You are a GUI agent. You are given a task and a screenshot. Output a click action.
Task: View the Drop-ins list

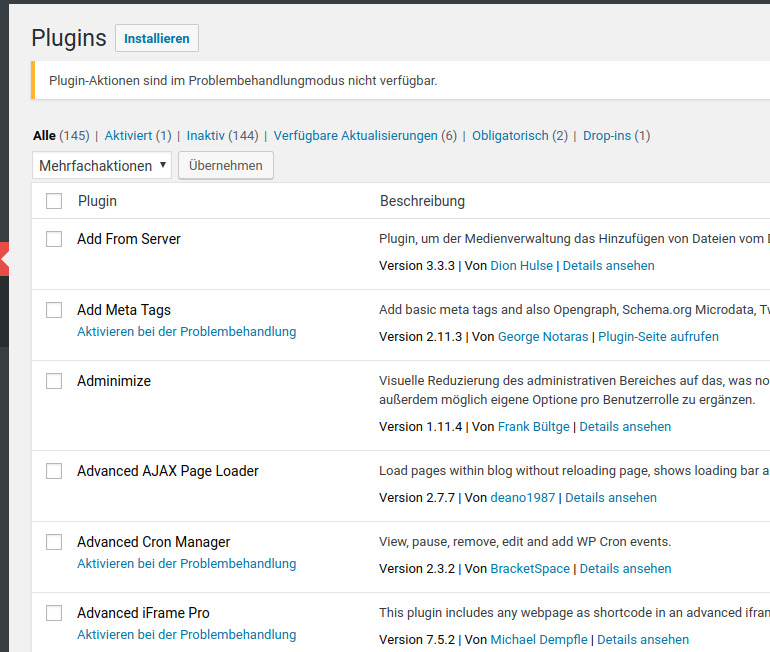pos(607,136)
